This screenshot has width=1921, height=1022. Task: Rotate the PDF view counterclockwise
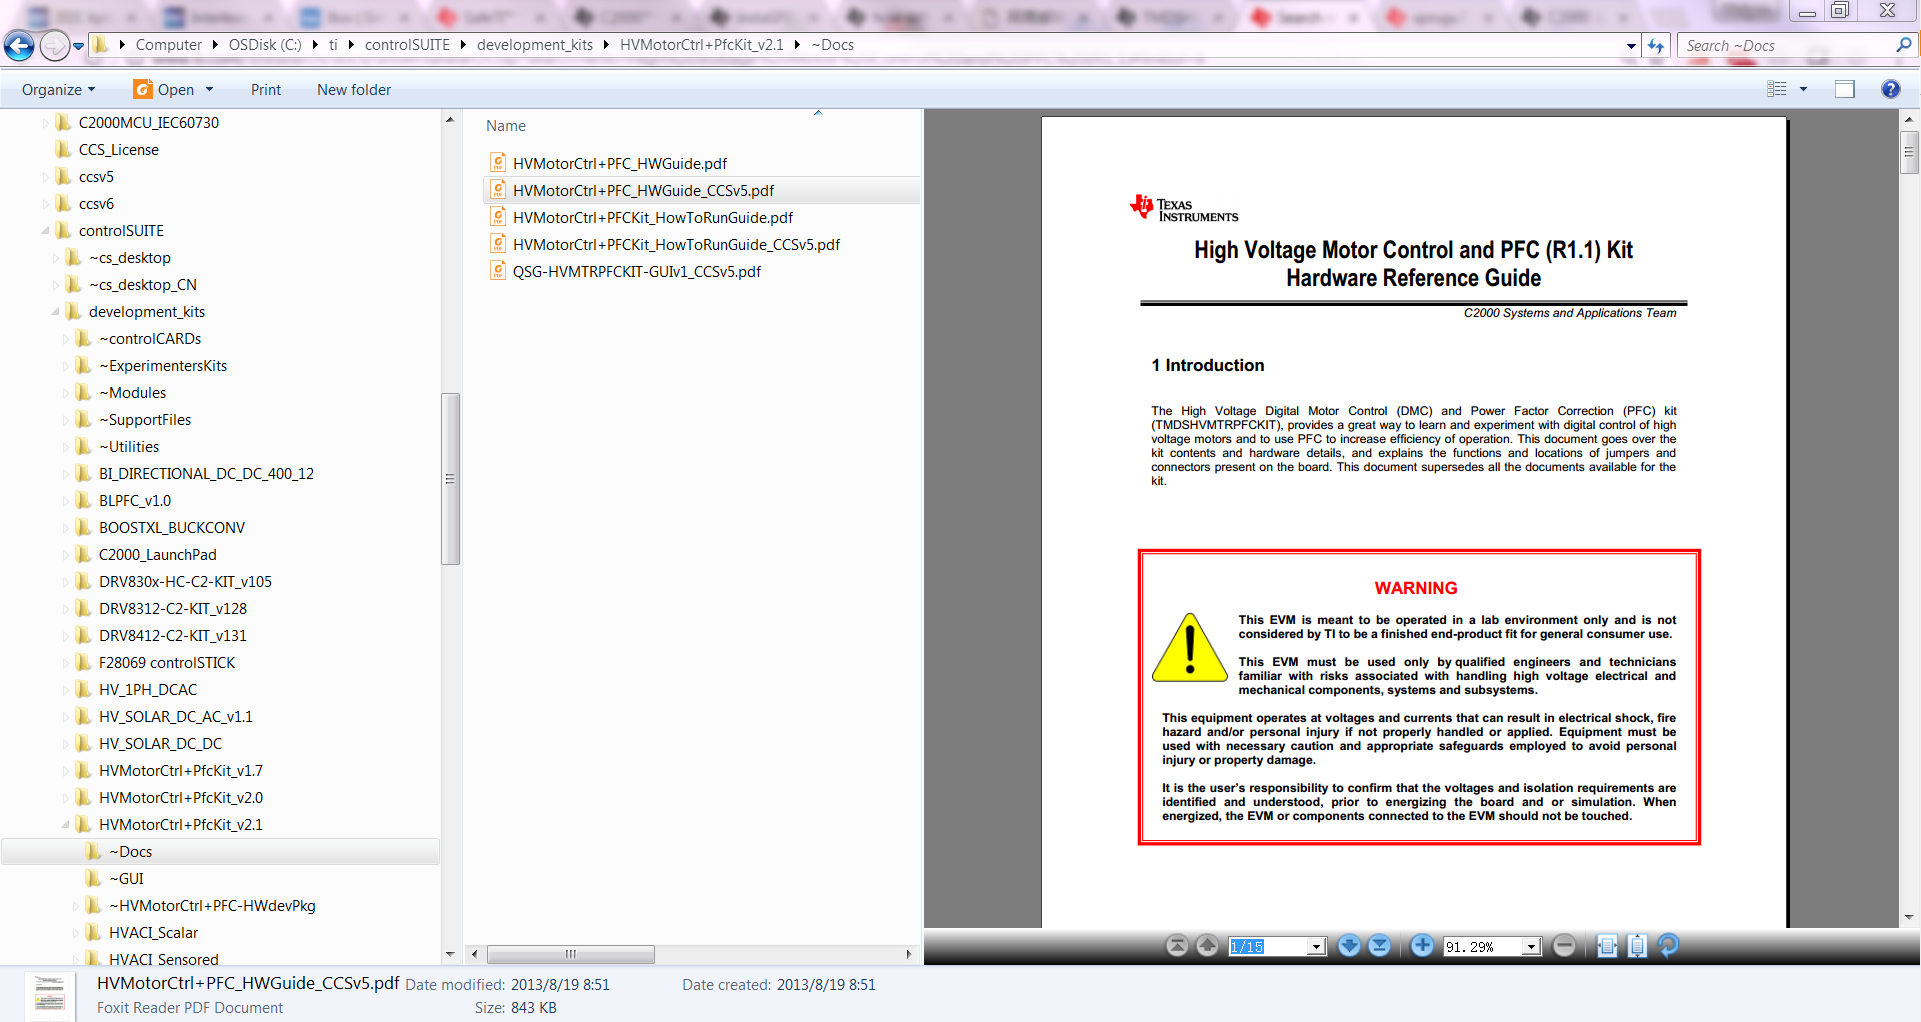point(1667,945)
